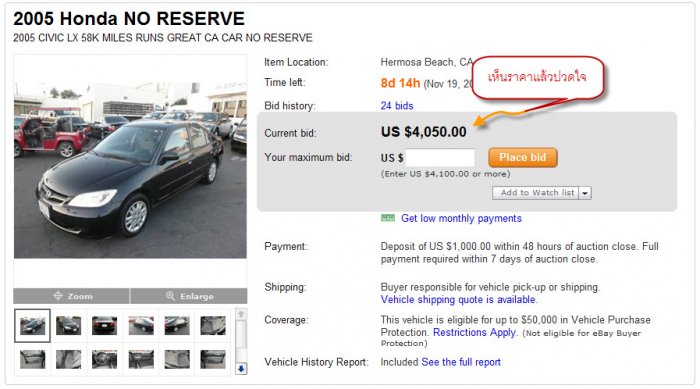The width and height of the screenshot is (700, 389).
Task: Open the See the full report link
Action: point(461,362)
